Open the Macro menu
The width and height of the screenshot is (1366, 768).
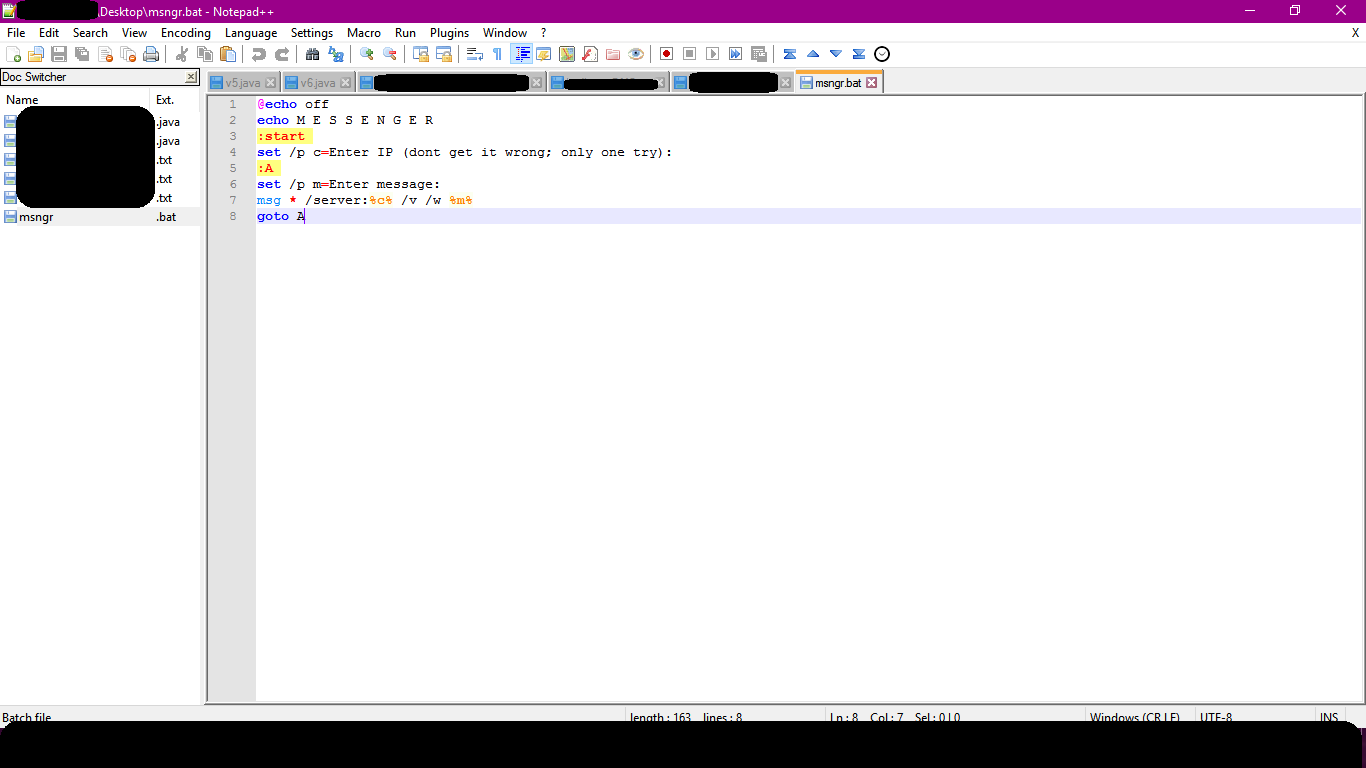364,32
